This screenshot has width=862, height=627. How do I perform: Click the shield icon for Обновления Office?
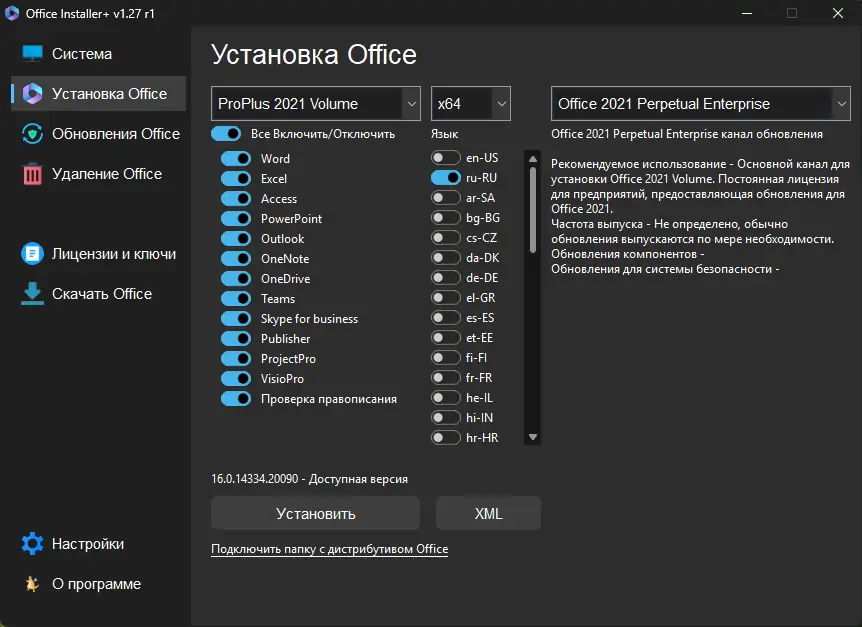(x=33, y=134)
